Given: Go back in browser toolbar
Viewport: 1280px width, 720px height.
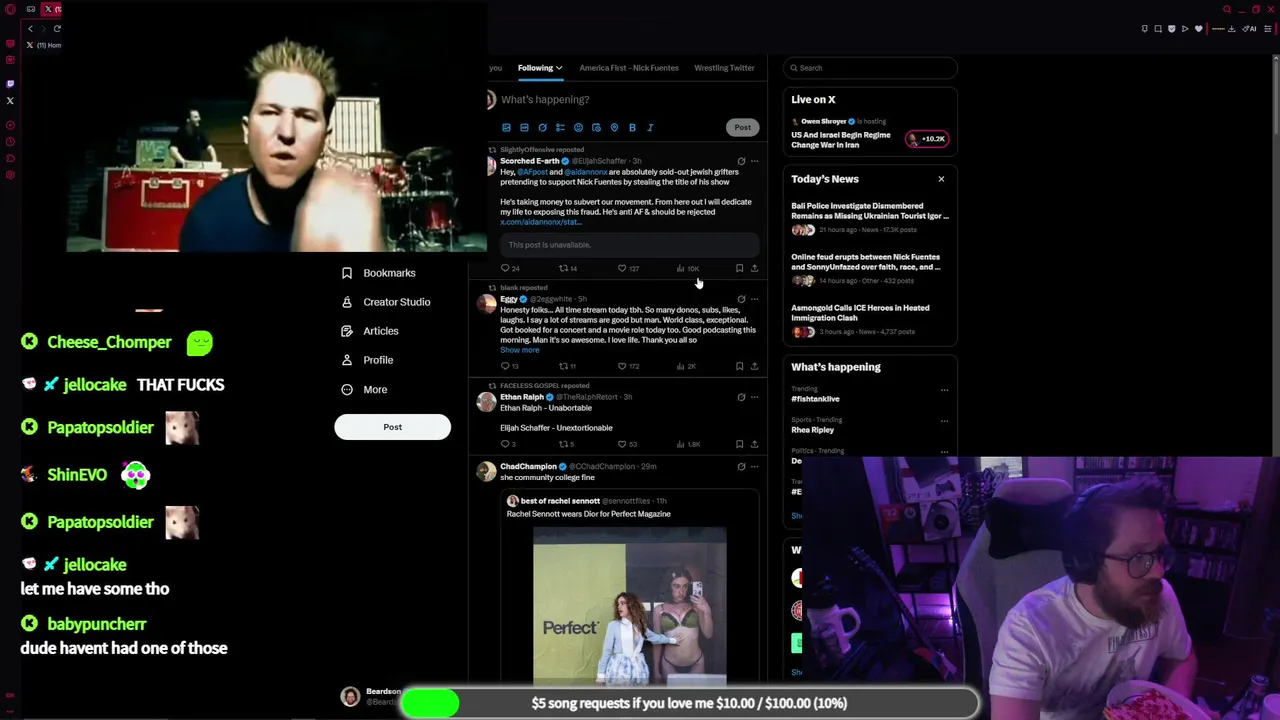Looking at the screenshot, I should (30, 29).
